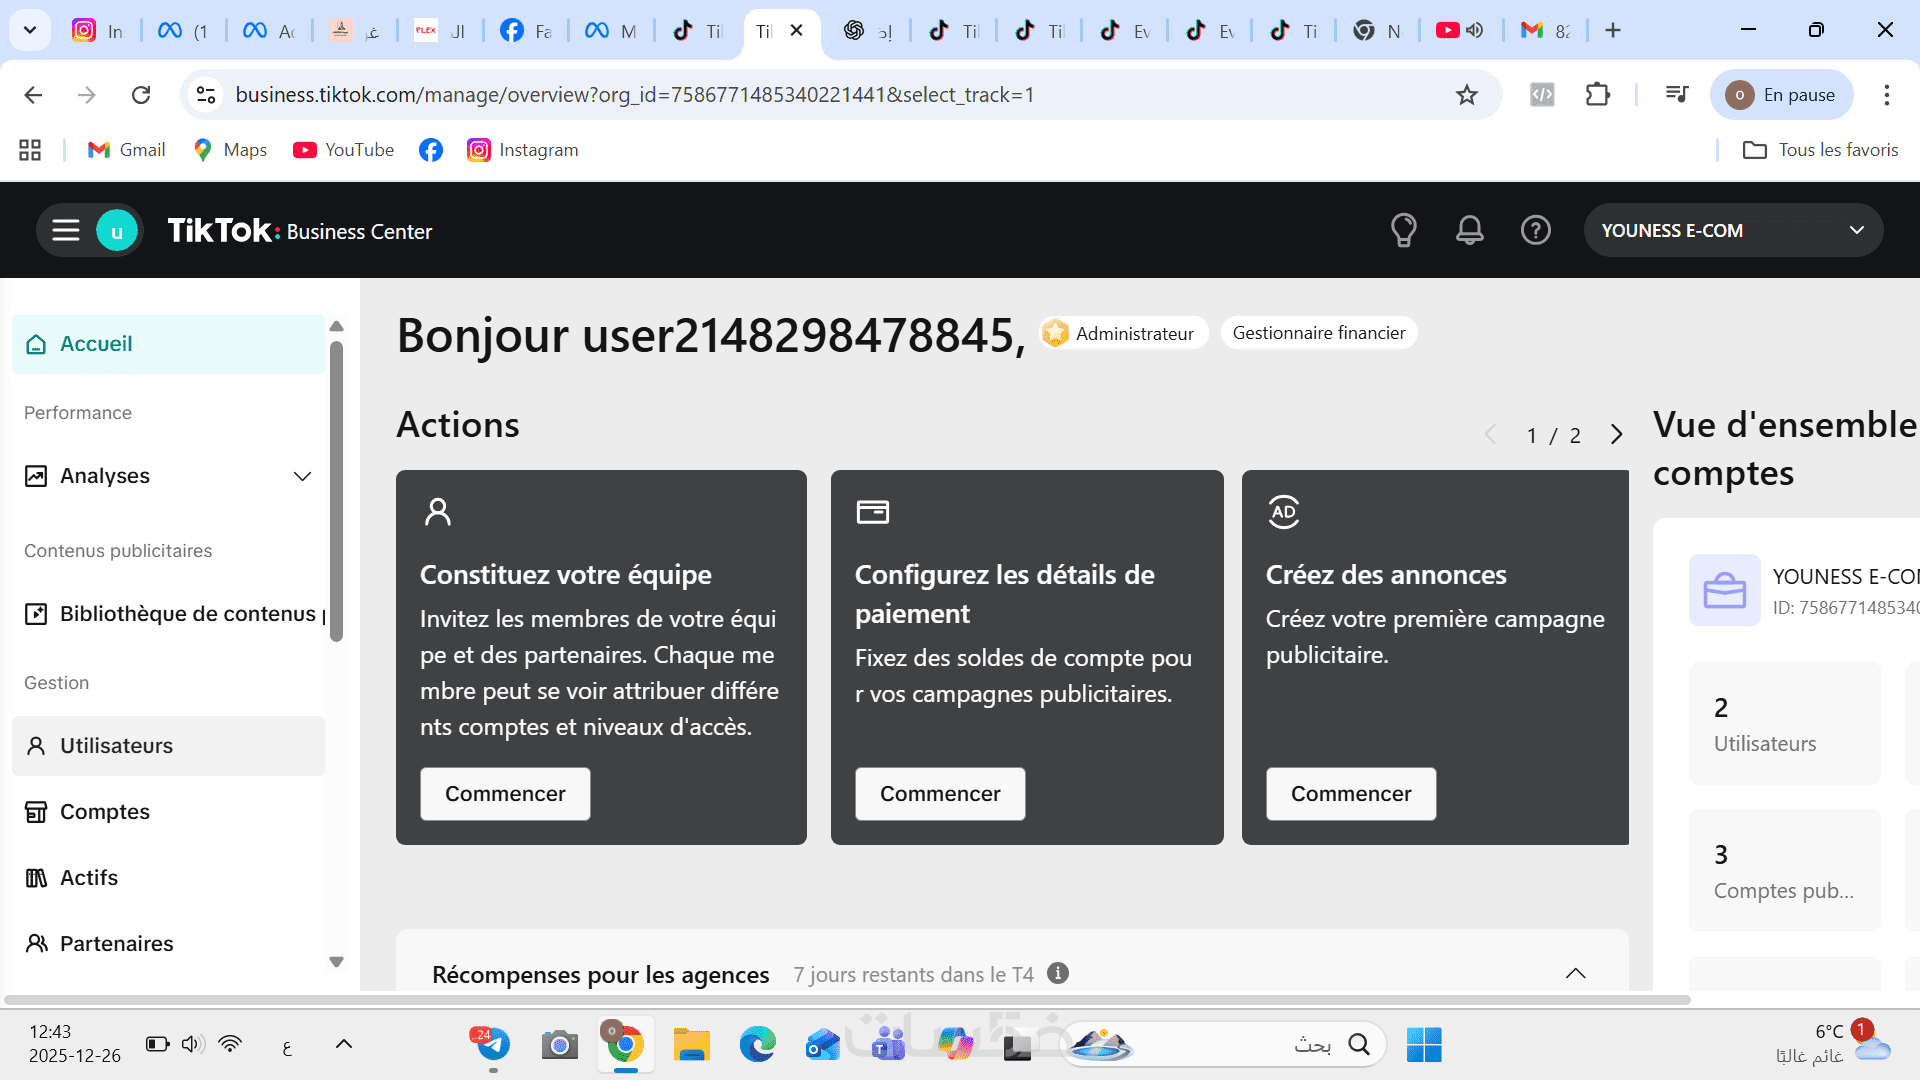The width and height of the screenshot is (1920, 1080).
Task: Open the lightbulb tips icon
Action: (x=1403, y=231)
